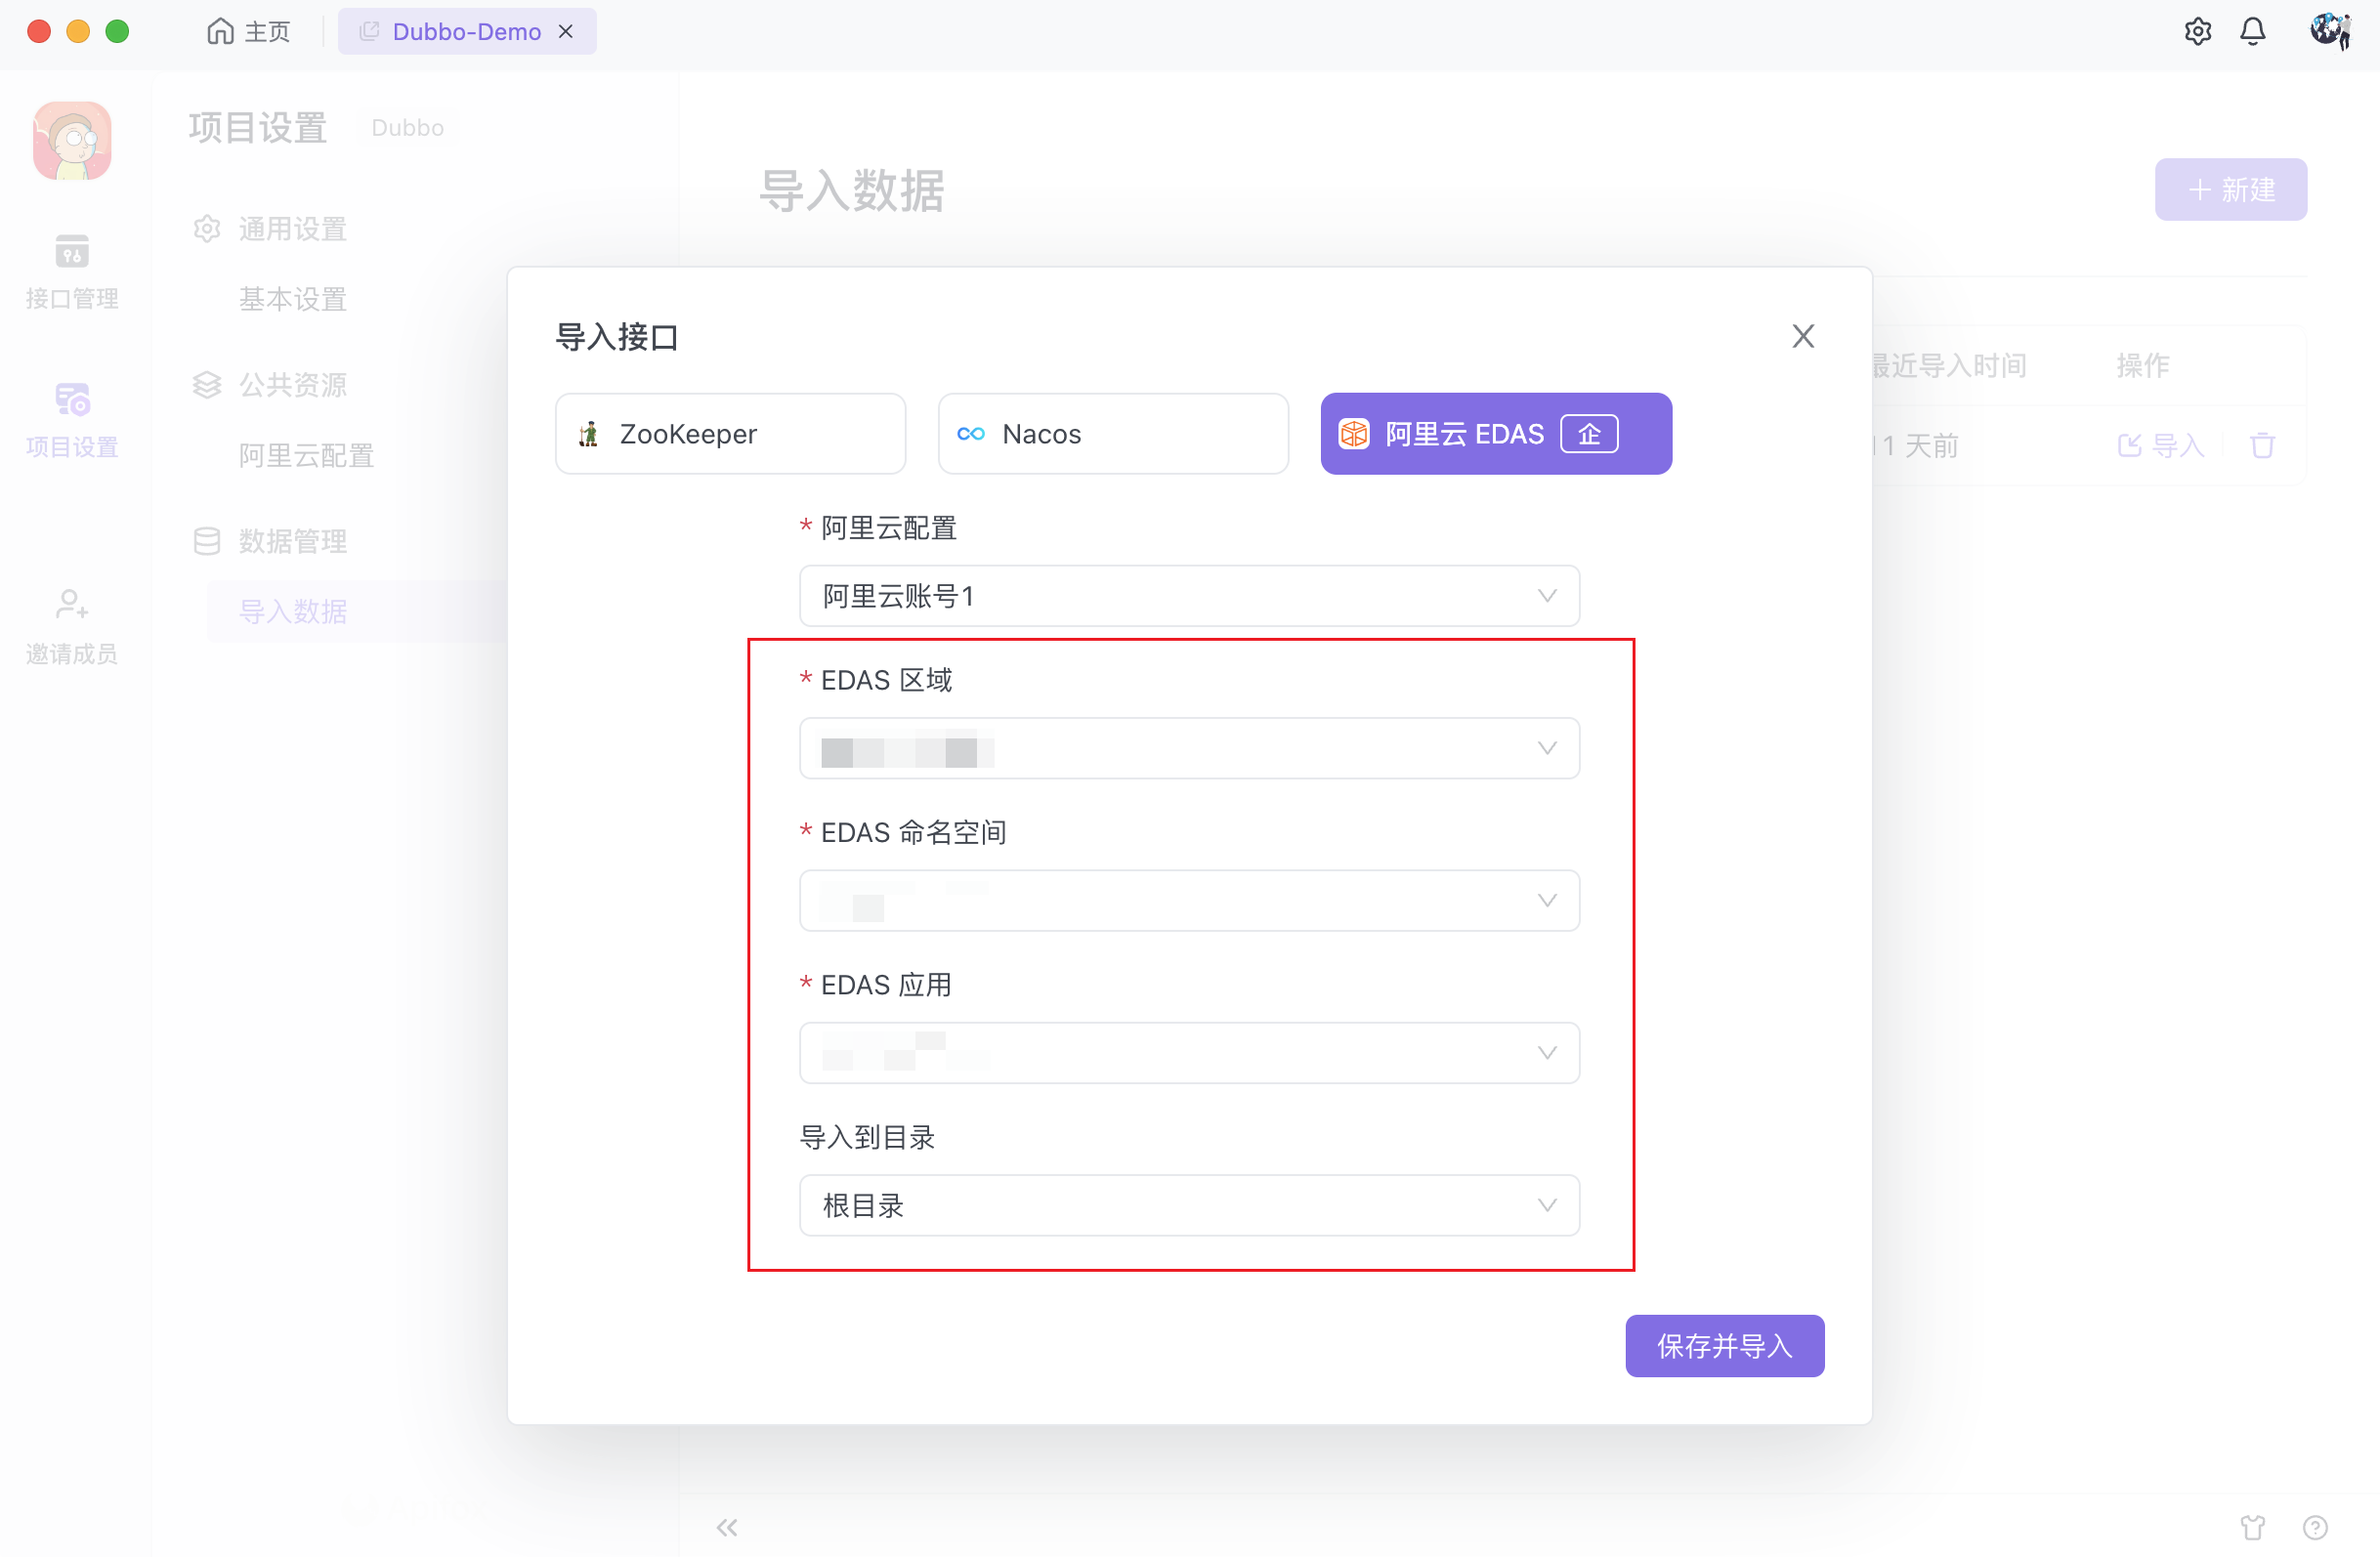
Task: Collapse sidebar with double chevron icon
Action: pyautogui.click(x=727, y=1527)
